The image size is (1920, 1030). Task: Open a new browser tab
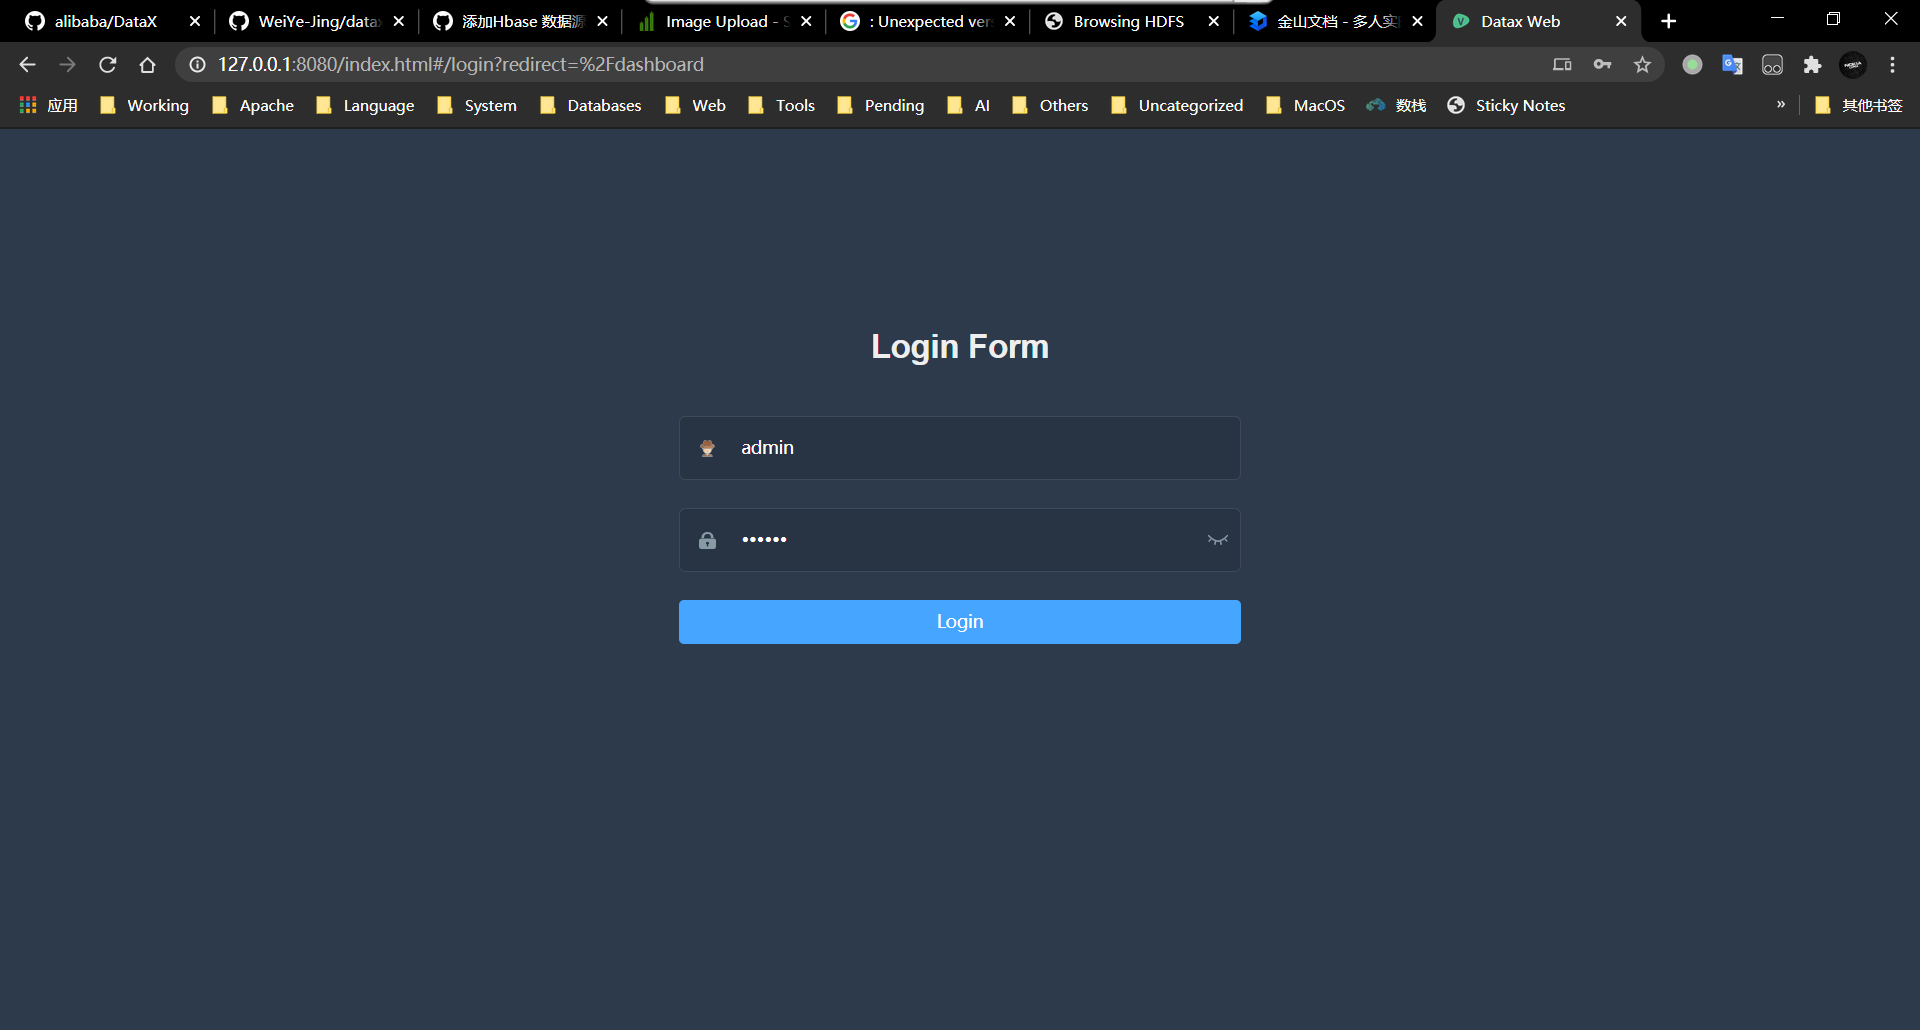click(1668, 21)
